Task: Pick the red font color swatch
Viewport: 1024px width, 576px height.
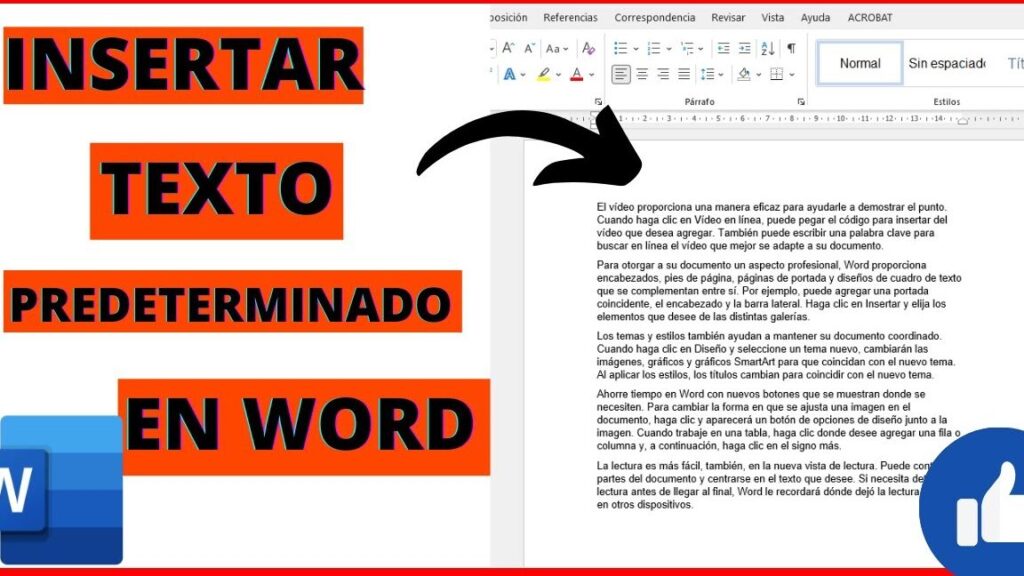Action: [576, 74]
